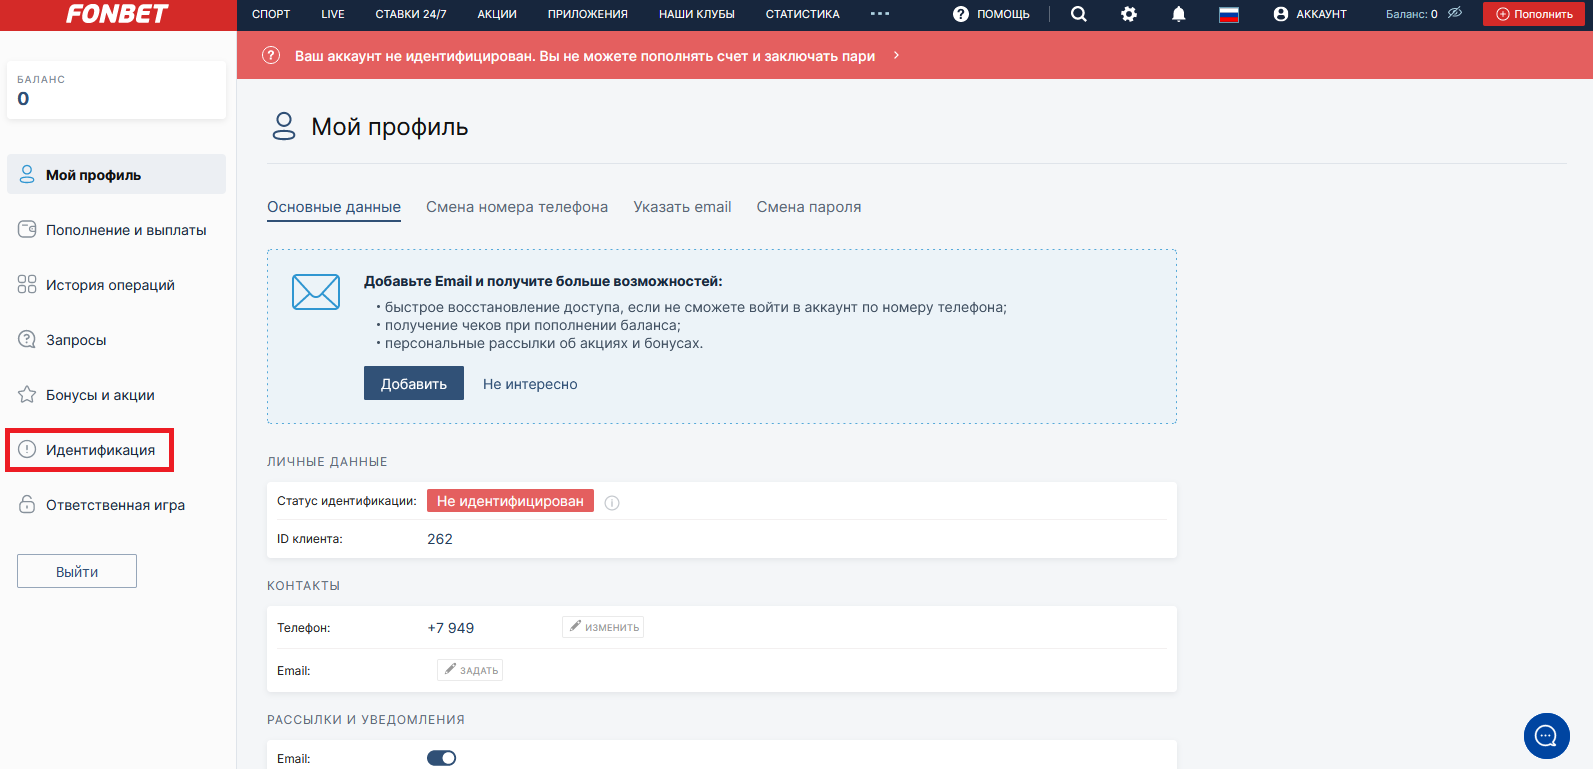
Task: Open Мой профиль sidebar item
Action: tap(116, 174)
